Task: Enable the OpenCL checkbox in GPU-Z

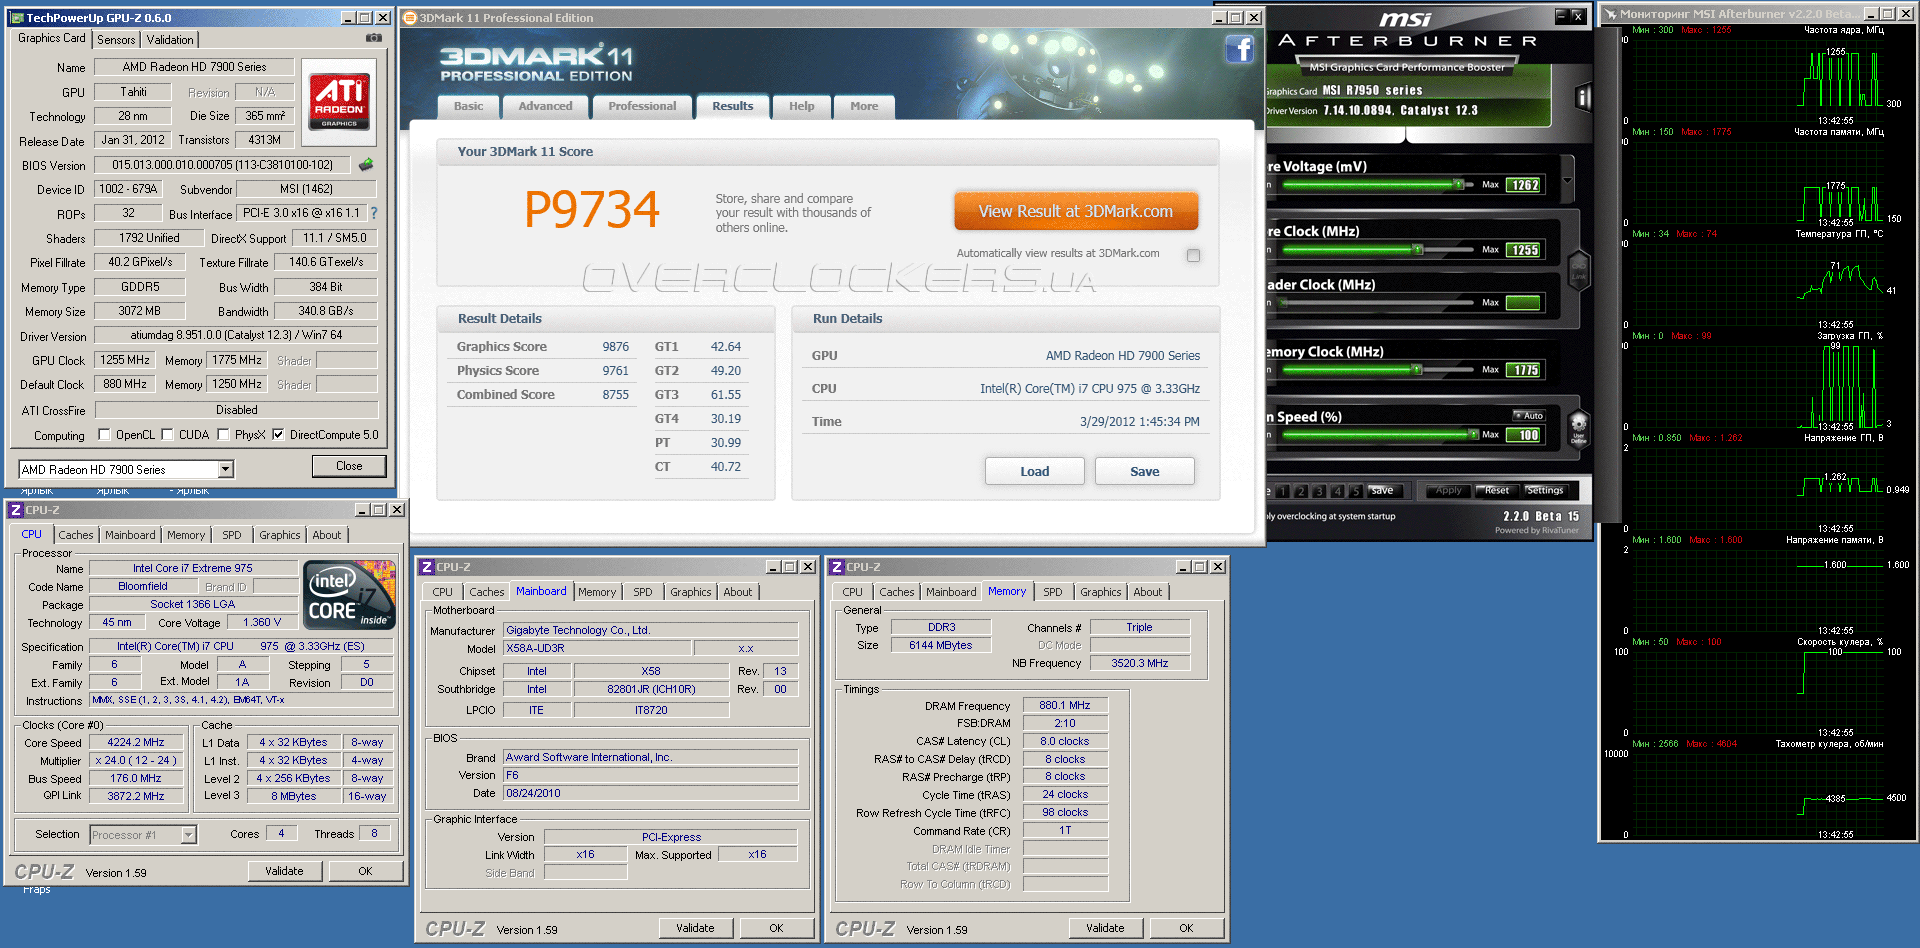Action: 104,435
